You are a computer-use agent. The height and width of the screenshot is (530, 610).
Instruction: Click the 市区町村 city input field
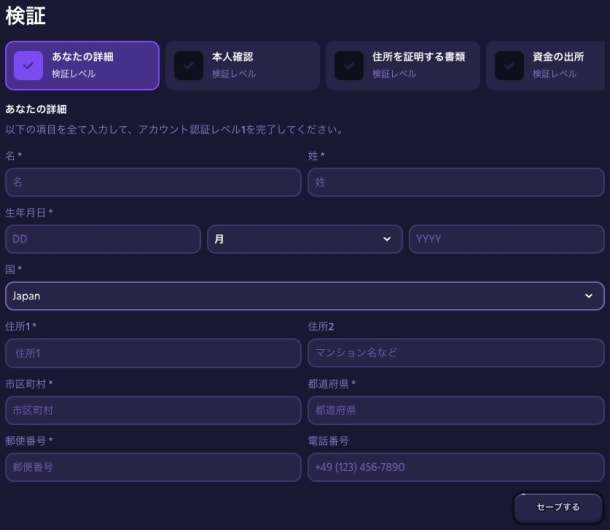[x=153, y=410]
